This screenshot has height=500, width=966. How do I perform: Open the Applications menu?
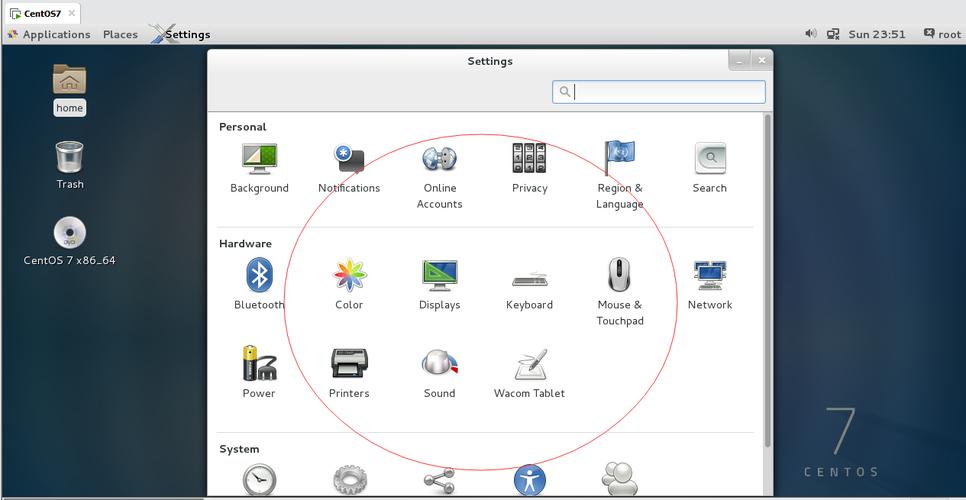tap(49, 34)
